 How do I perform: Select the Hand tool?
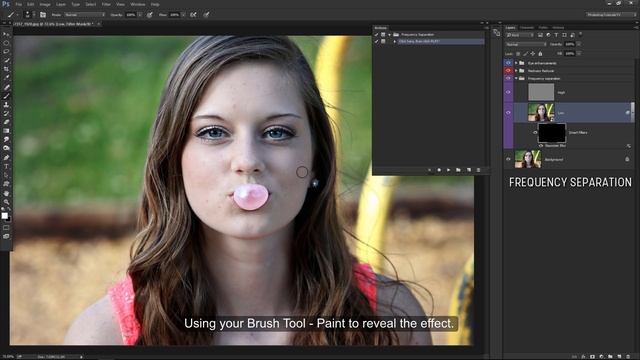[x=6, y=193]
